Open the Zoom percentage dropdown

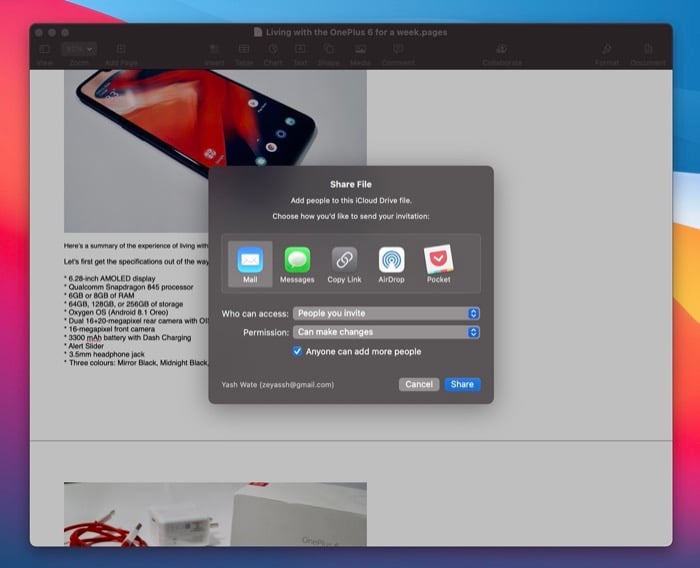tap(79, 49)
